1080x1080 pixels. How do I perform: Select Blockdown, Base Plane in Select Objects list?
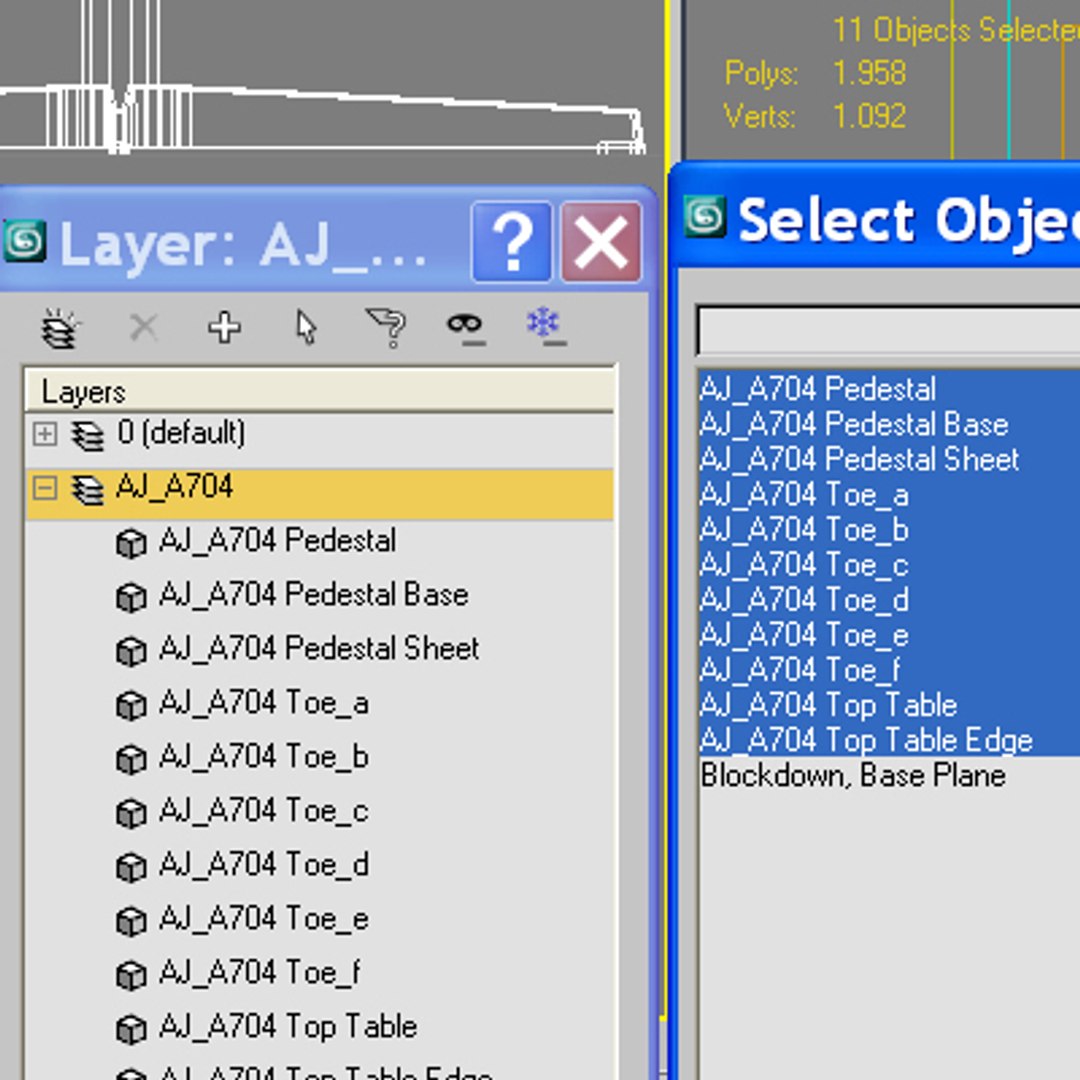(853, 776)
